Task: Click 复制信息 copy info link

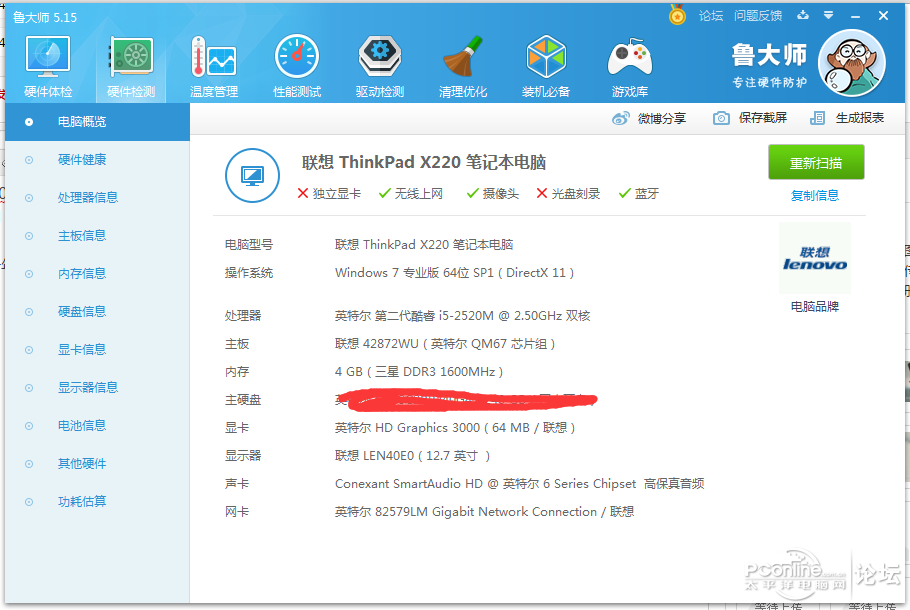Action: tap(815, 196)
